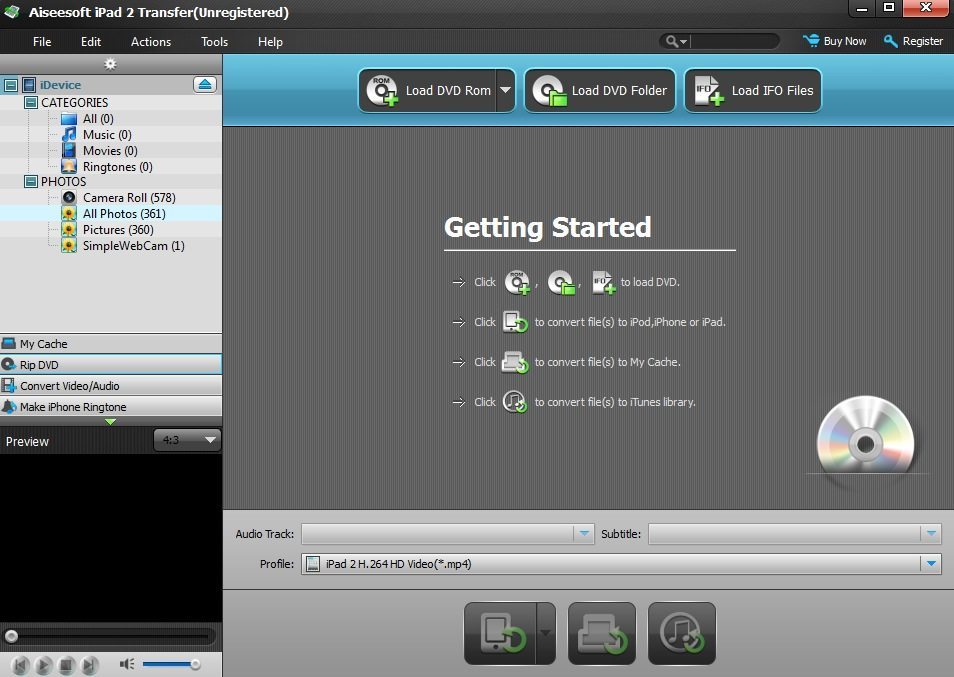The height and width of the screenshot is (677, 954).
Task: Click the Movies film icon in categories
Action: click(69, 150)
